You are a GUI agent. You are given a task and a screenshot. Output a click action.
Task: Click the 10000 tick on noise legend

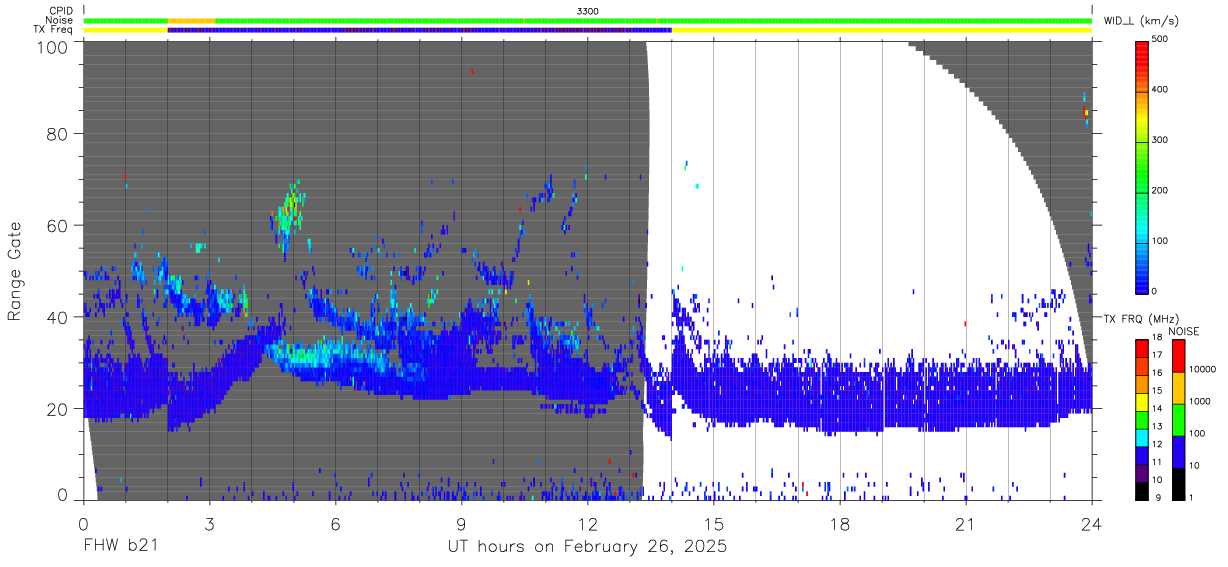pos(1204,370)
